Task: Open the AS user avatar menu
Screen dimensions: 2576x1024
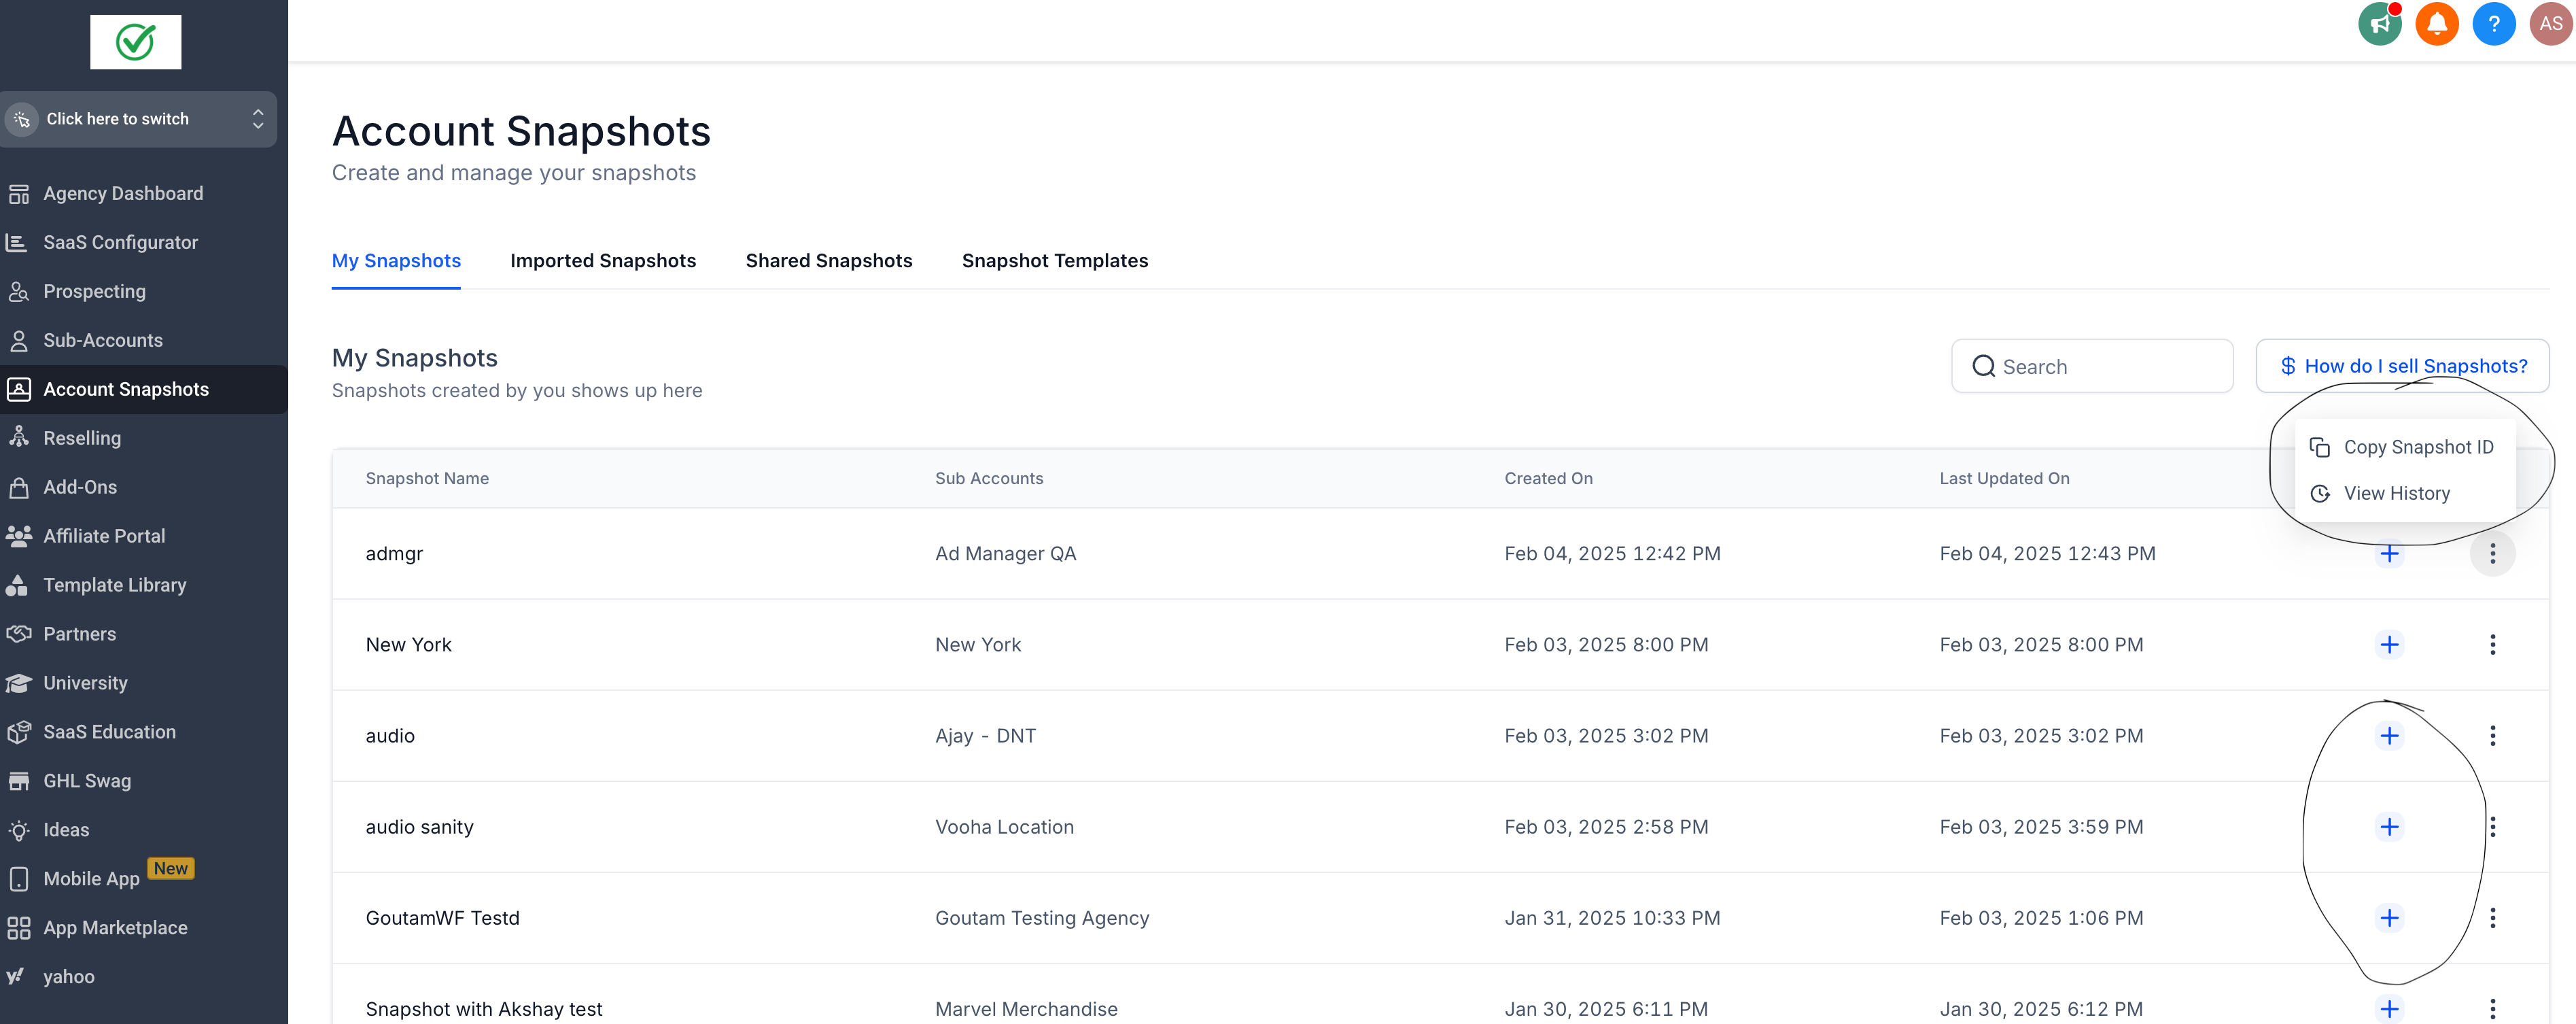Action: [2550, 24]
